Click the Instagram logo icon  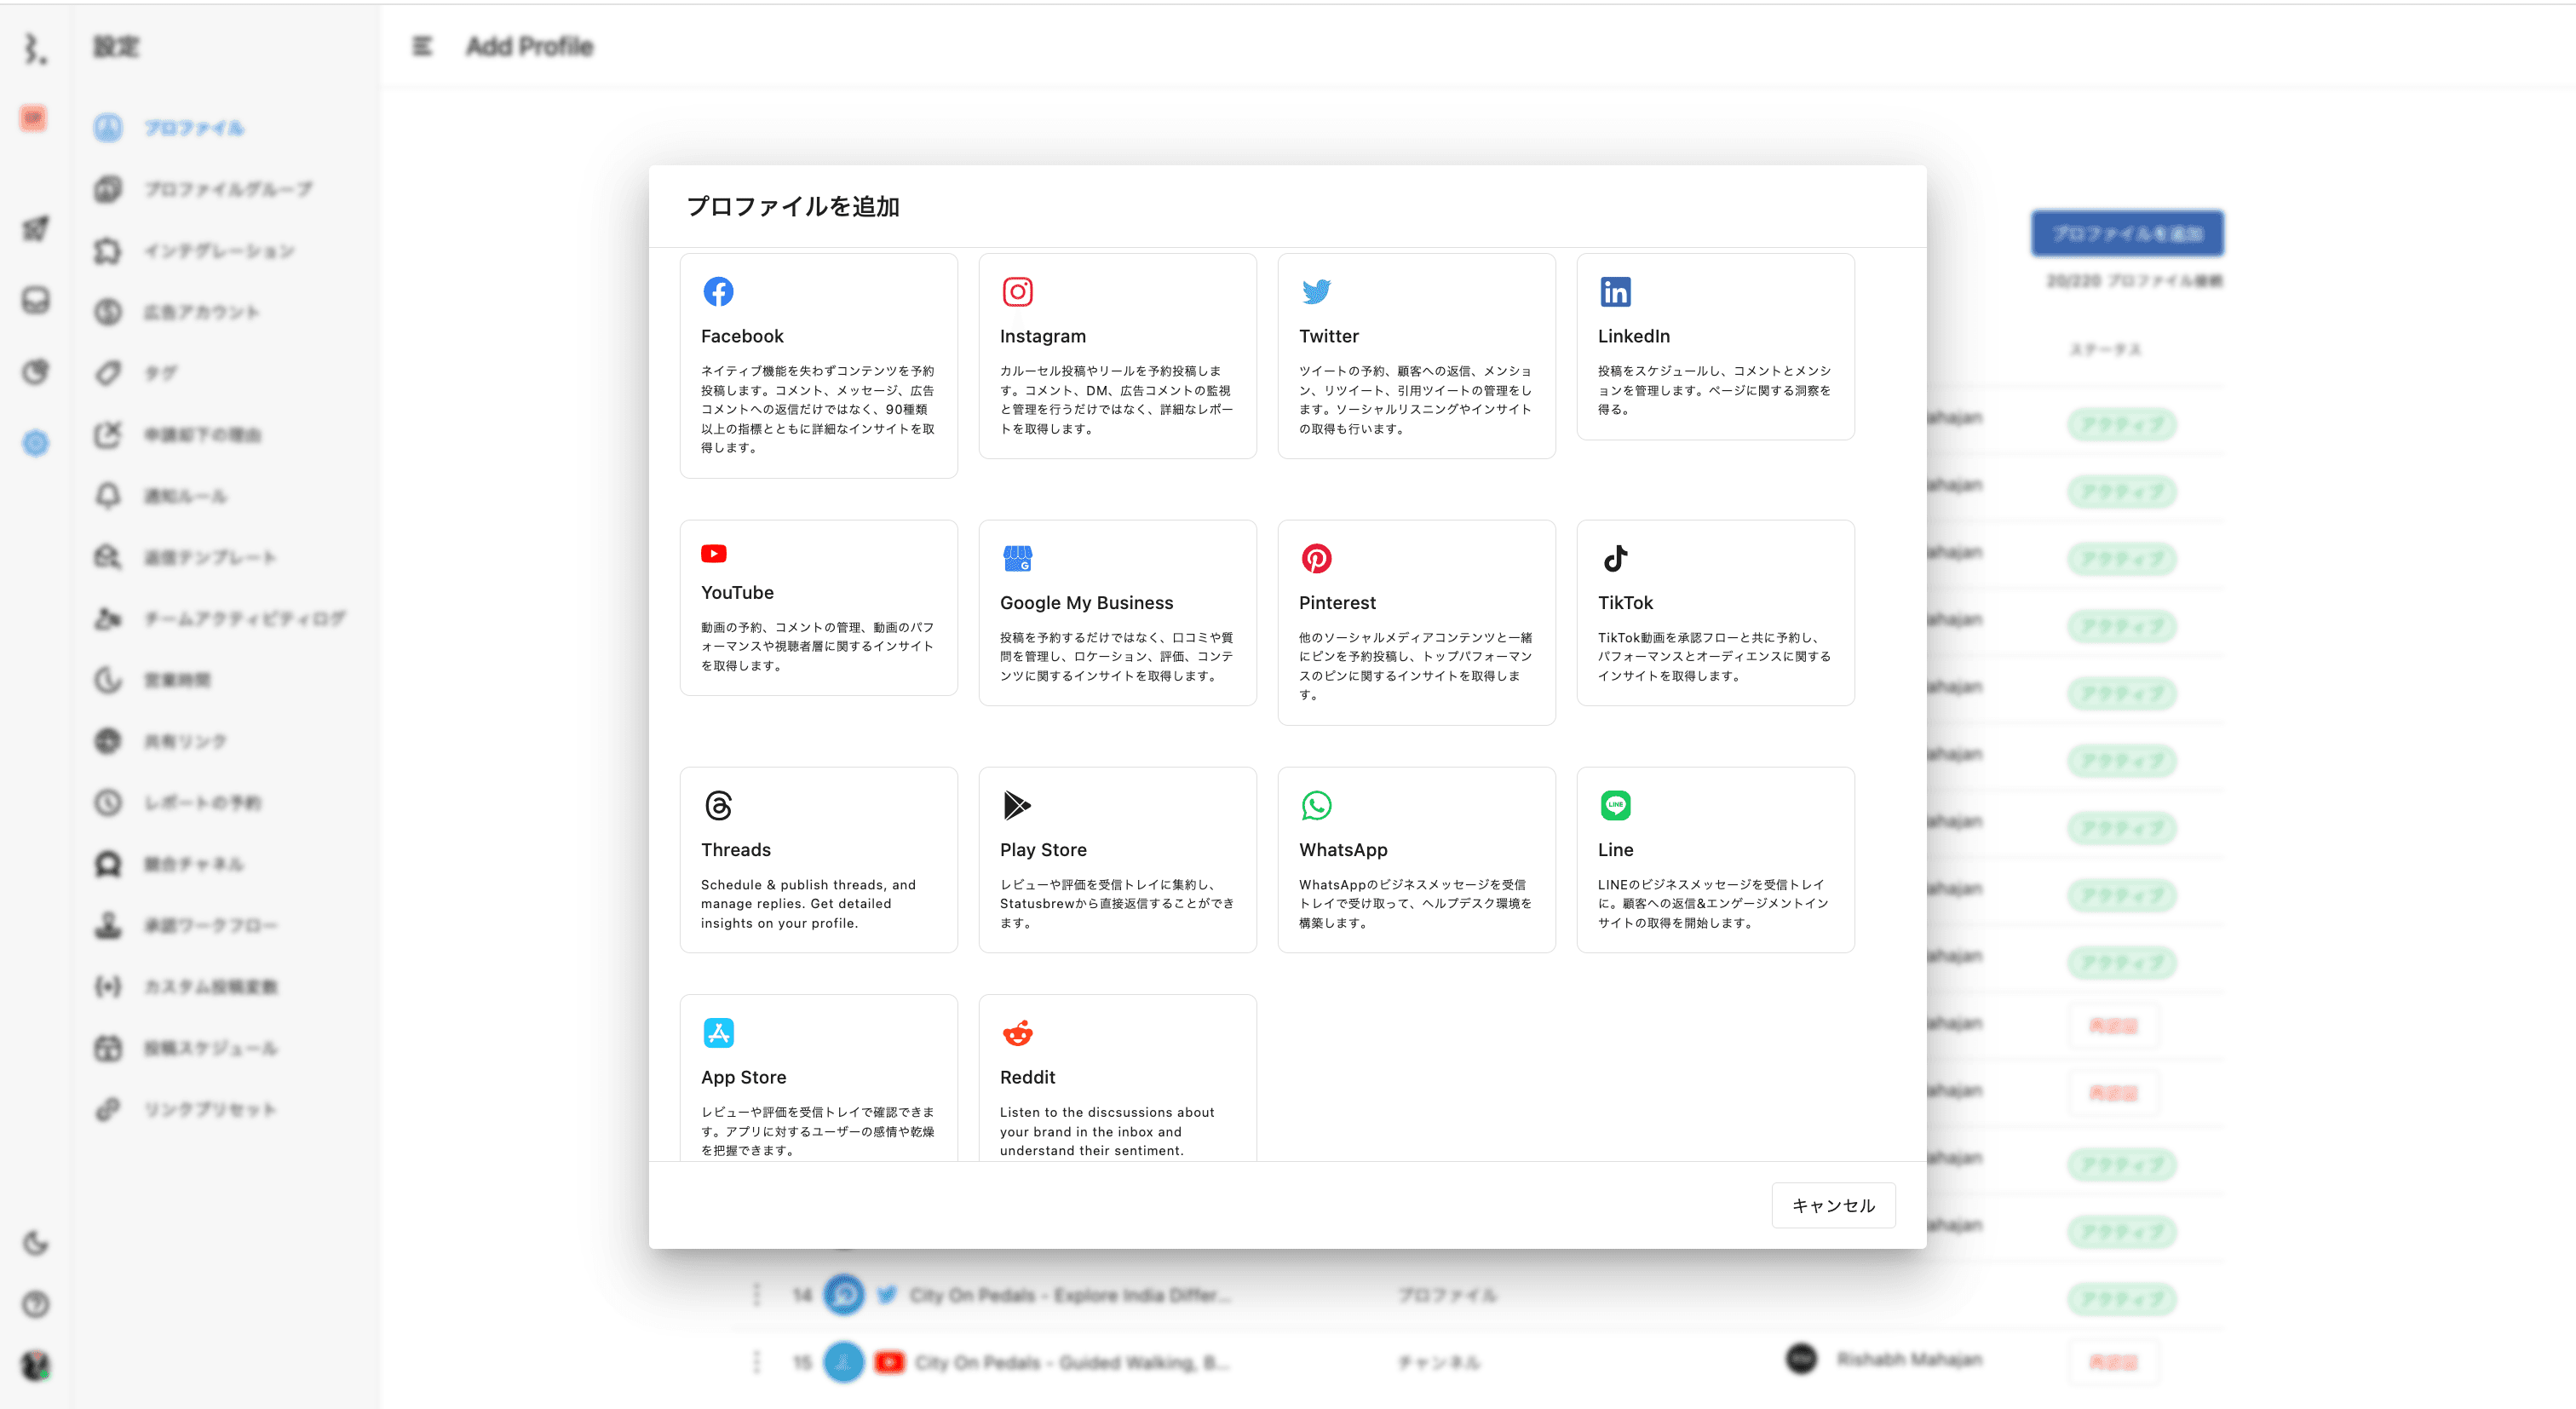click(1017, 291)
